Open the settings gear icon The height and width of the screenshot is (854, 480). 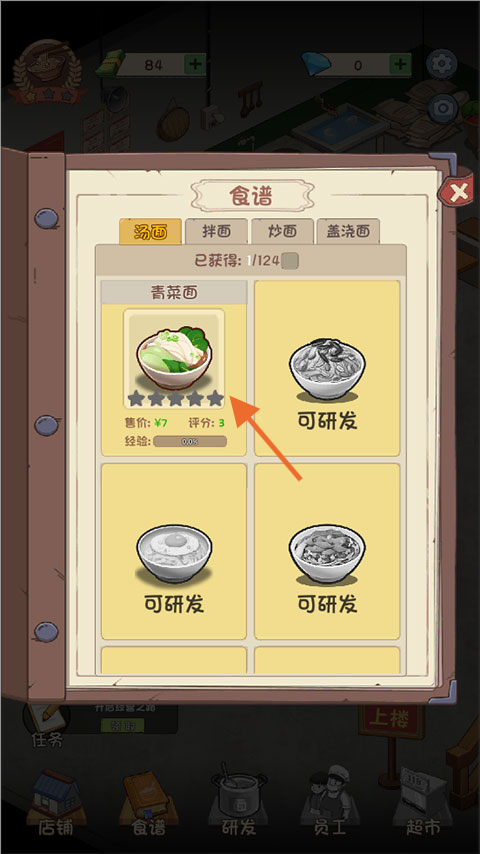click(x=441, y=65)
